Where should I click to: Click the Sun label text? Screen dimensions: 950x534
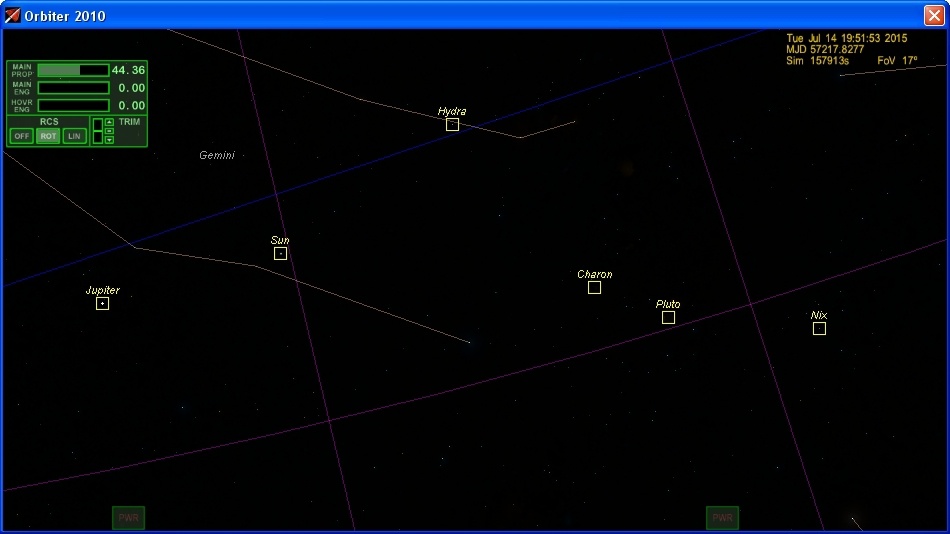(x=280, y=240)
